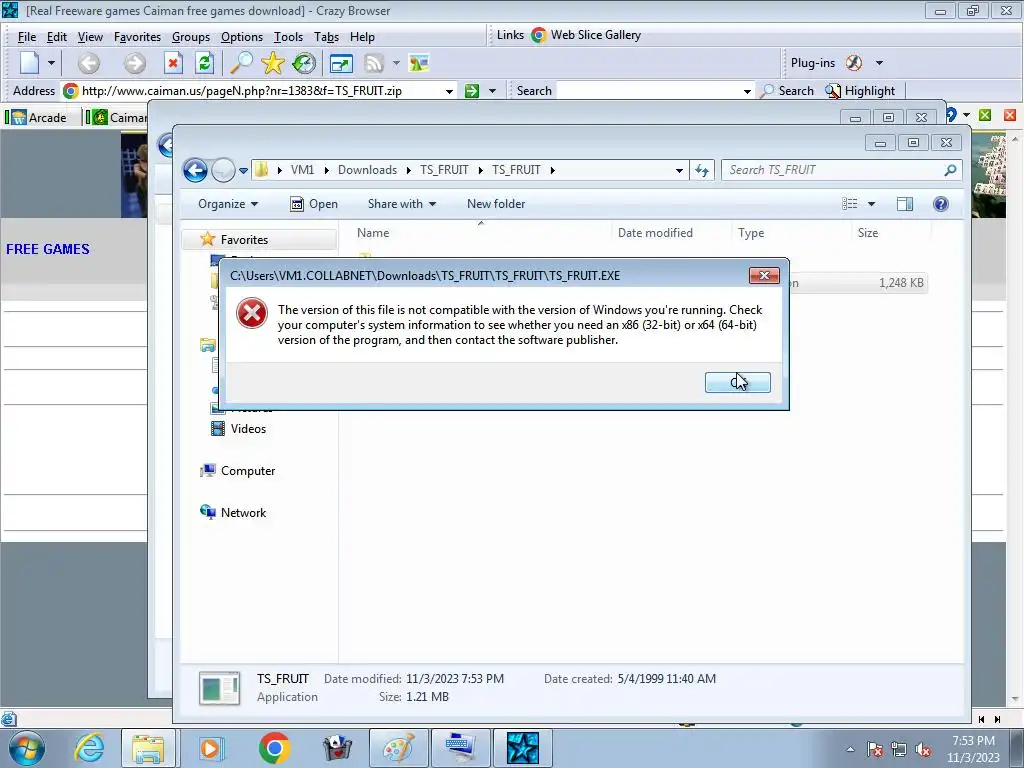
Task: Click the Search button beside search box
Action: [x=788, y=91]
